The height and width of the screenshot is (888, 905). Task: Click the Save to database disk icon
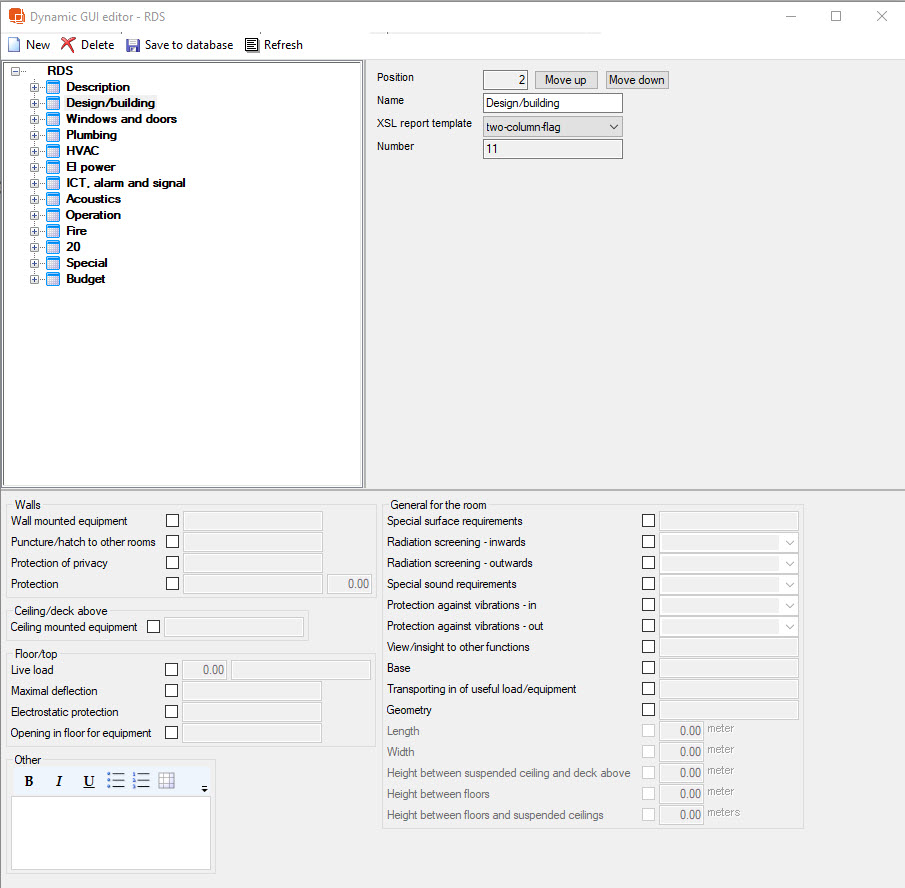(133, 45)
